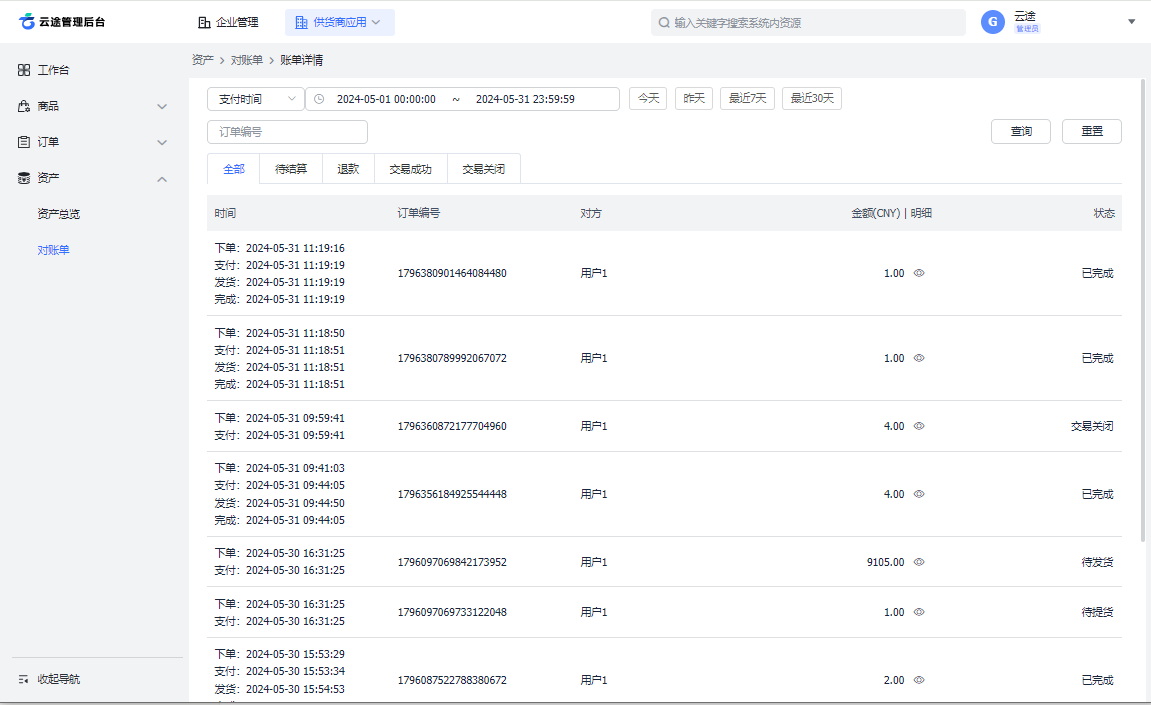
Task: Collapse the 资产 menu chevron
Action: 162,178
